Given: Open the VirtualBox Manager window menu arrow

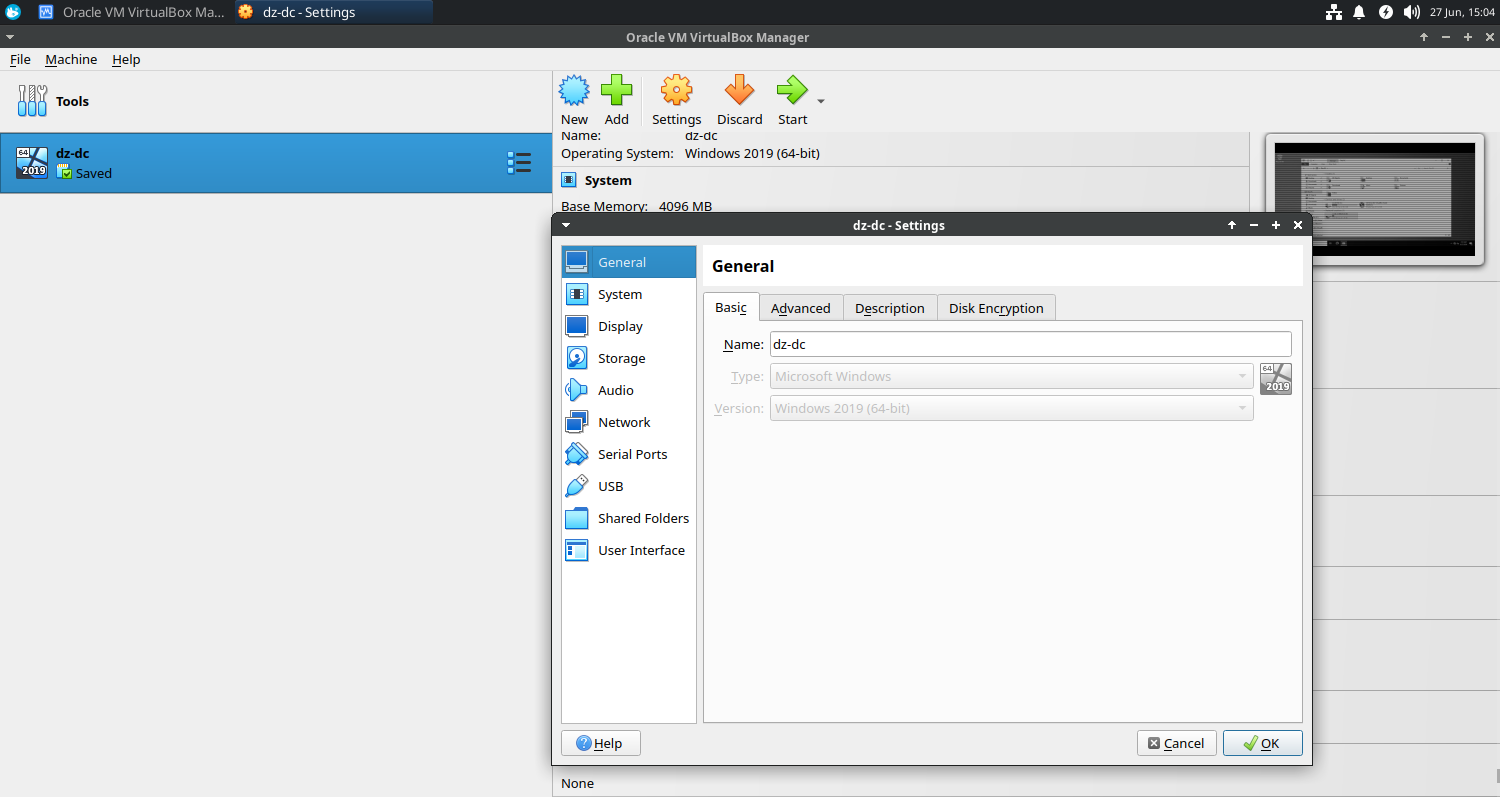Looking at the screenshot, I should (9, 37).
